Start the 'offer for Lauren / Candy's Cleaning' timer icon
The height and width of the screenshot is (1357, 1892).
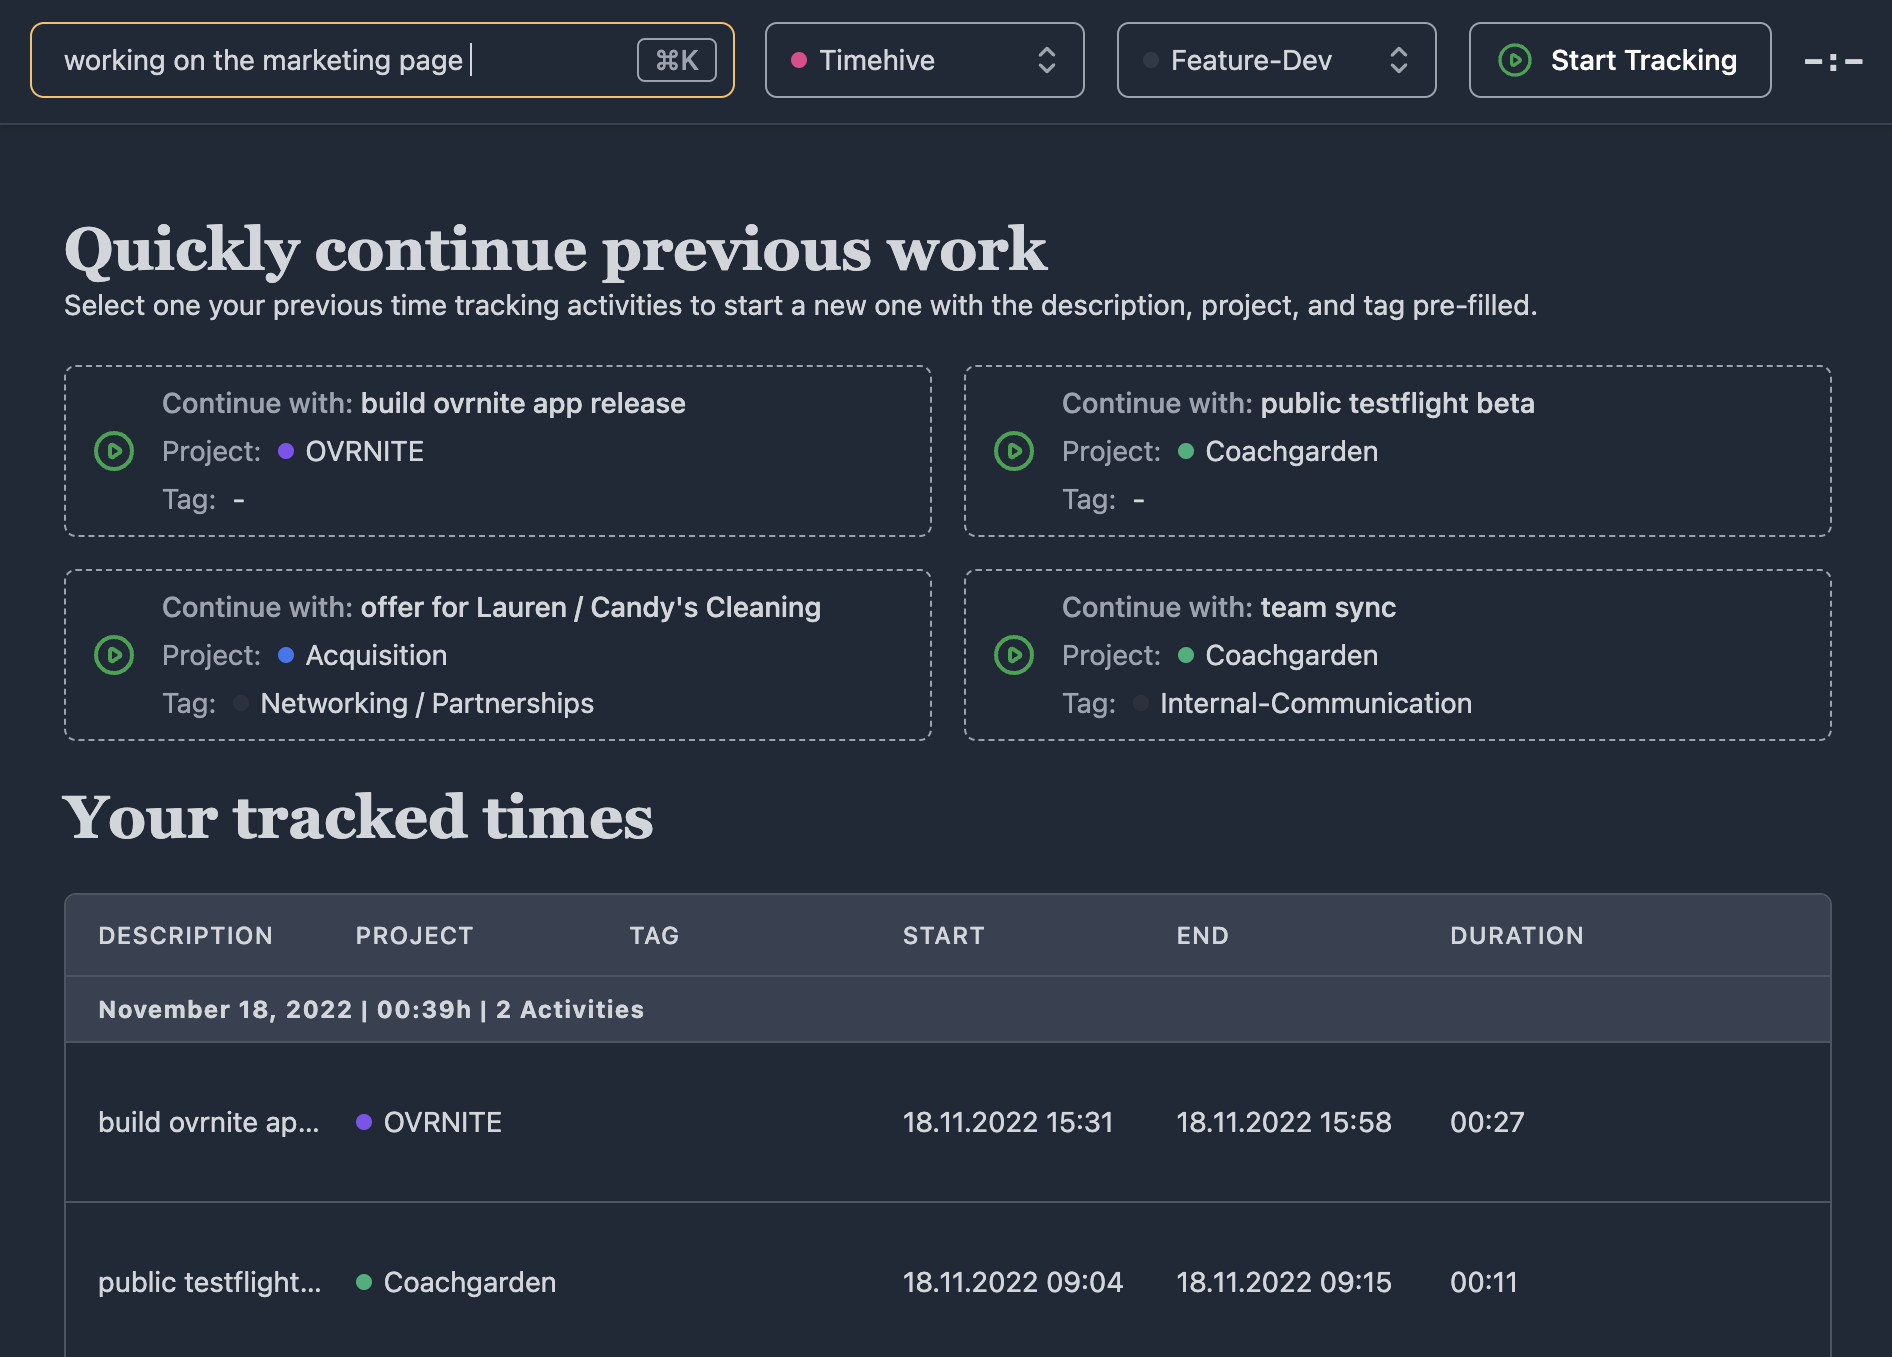coord(114,655)
